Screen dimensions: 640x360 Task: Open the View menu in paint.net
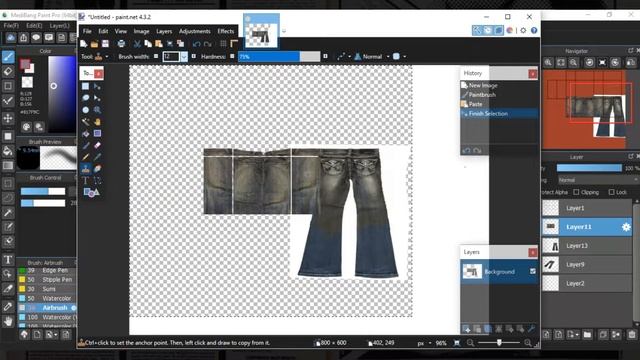120,31
